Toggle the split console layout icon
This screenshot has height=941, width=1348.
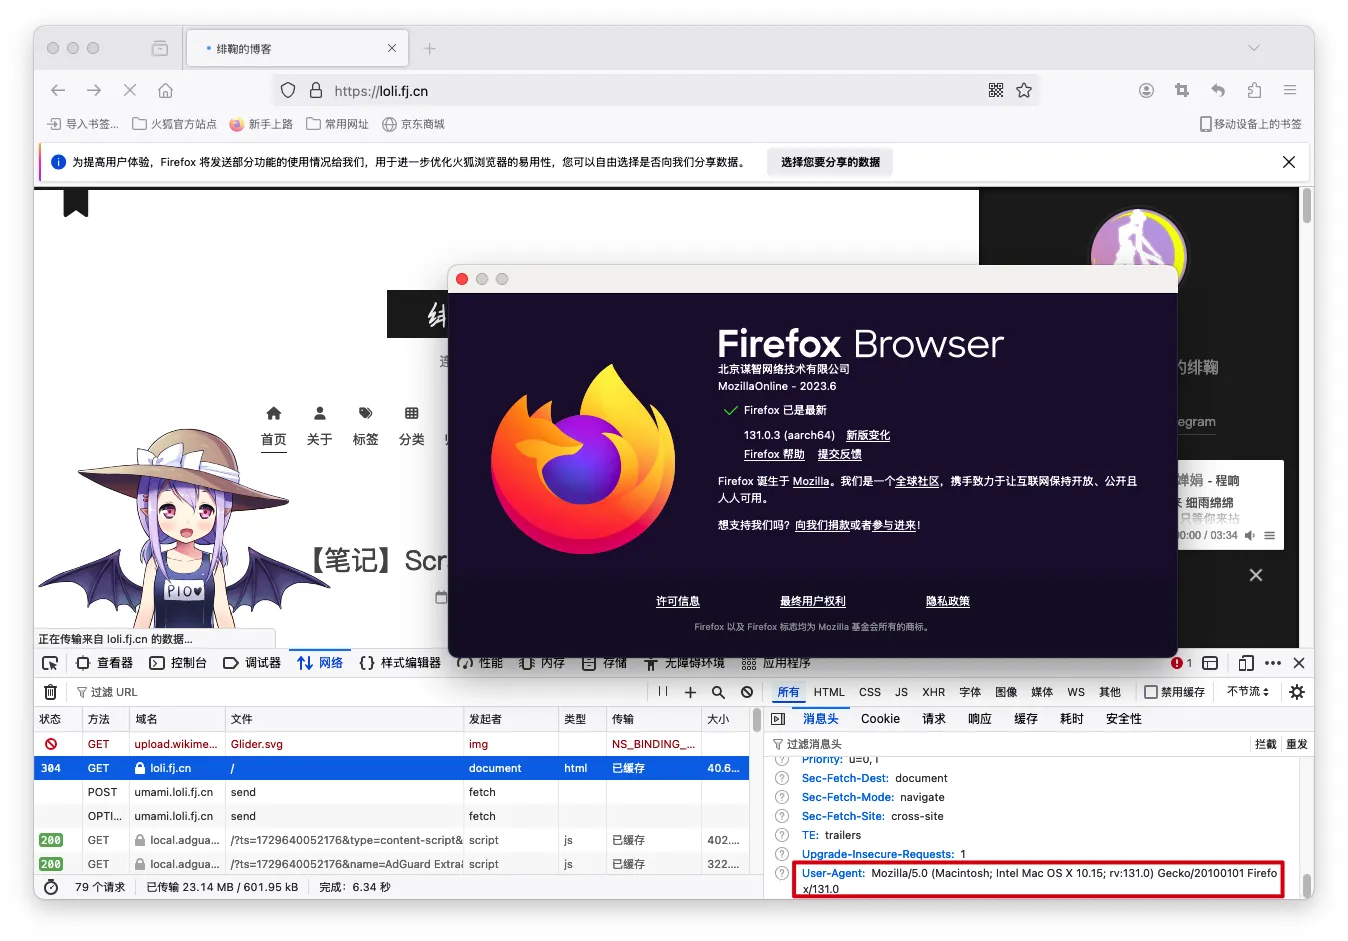1210,663
